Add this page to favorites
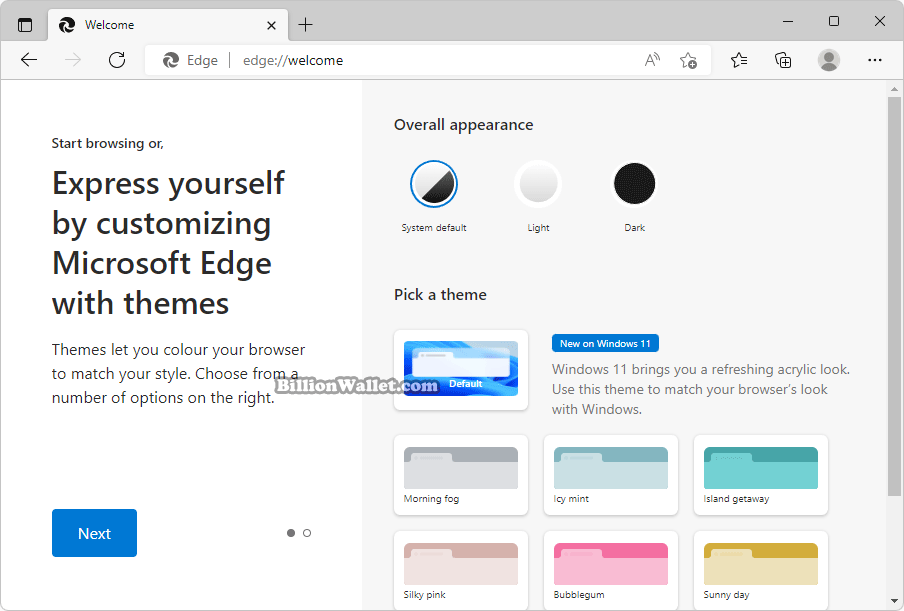Image resolution: width=904 pixels, height=611 pixels. click(x=688, y=60)
